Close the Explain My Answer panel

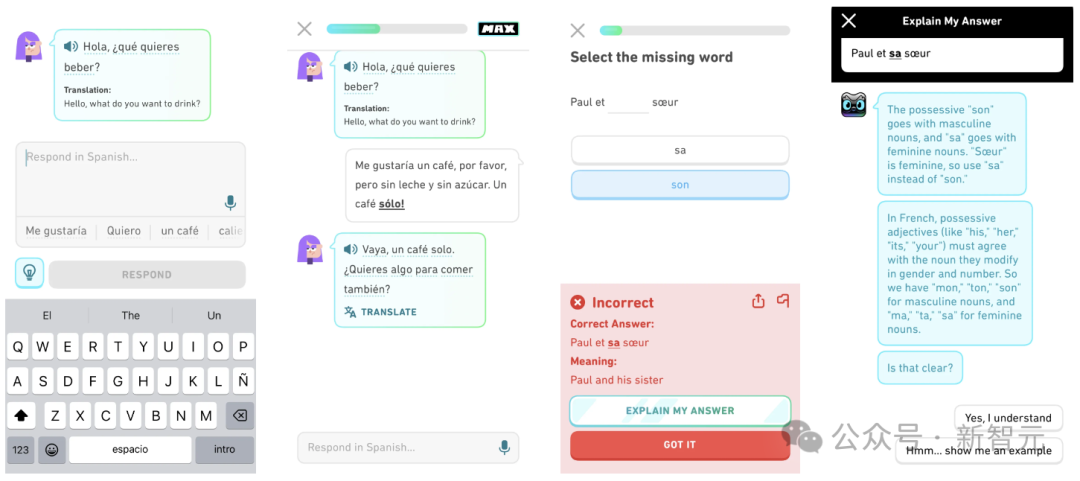[849, 21]
